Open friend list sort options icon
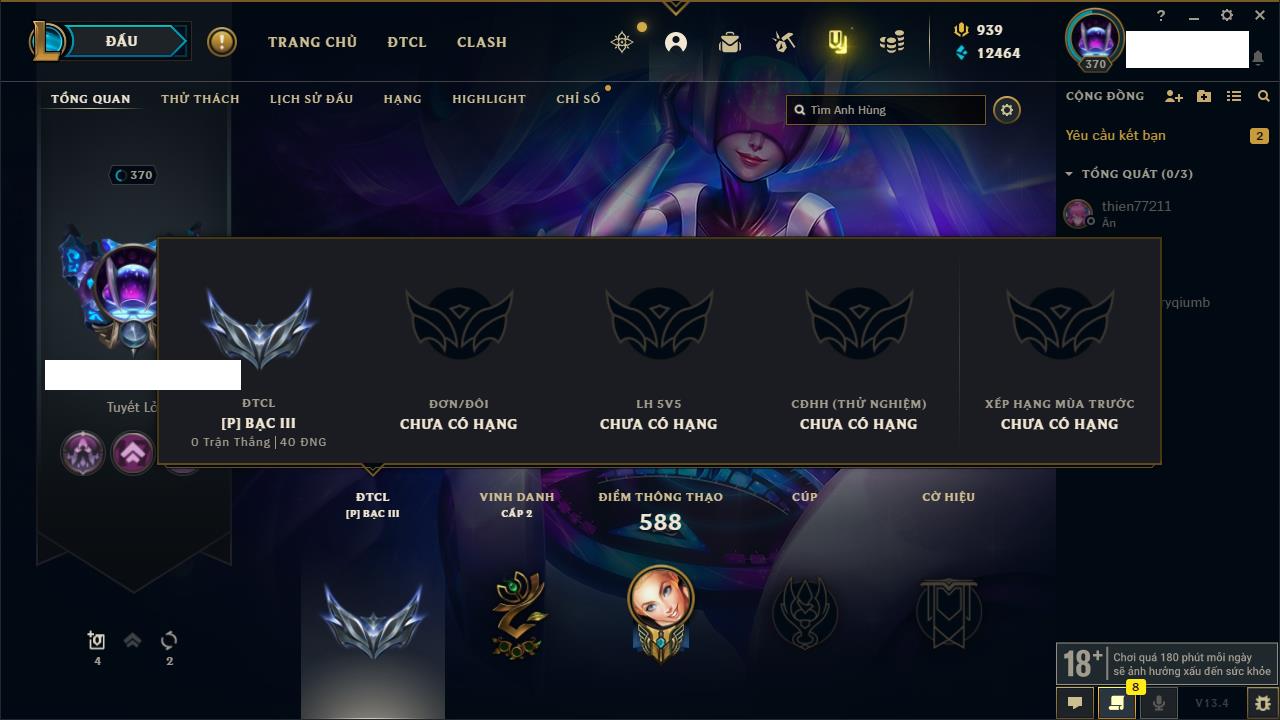The width and height of the screenshot is (1280, 720). click(x=1234, y=96)
